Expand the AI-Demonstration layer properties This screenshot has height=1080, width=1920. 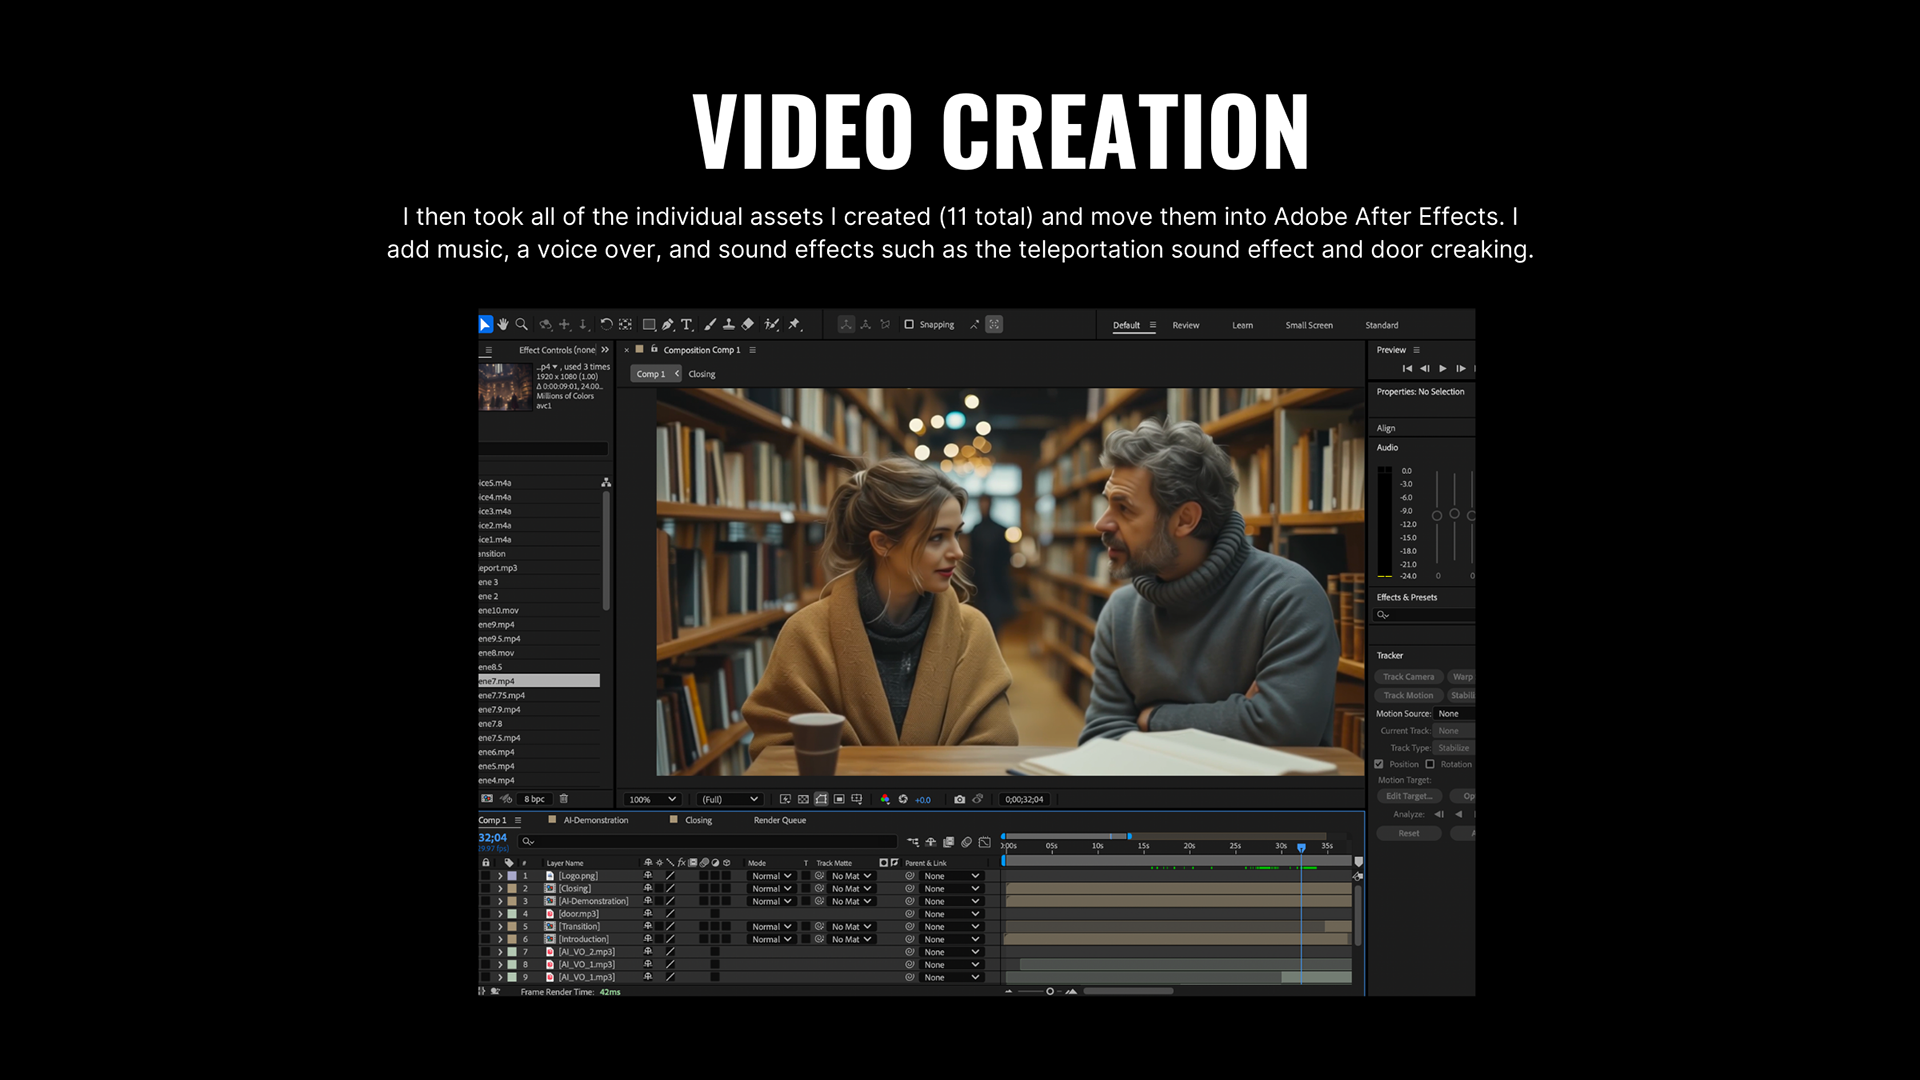(x=500, y=901)
